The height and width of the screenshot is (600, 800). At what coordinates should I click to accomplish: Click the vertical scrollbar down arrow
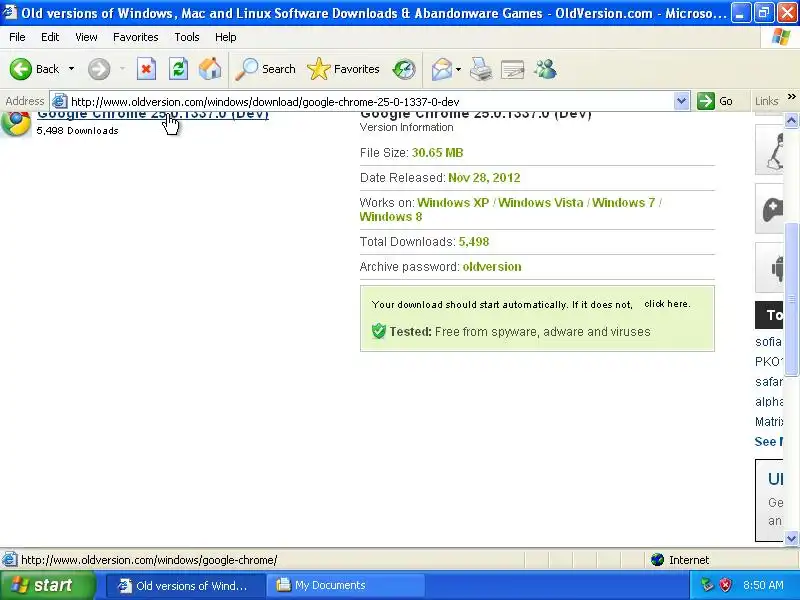tap(791, 538)
